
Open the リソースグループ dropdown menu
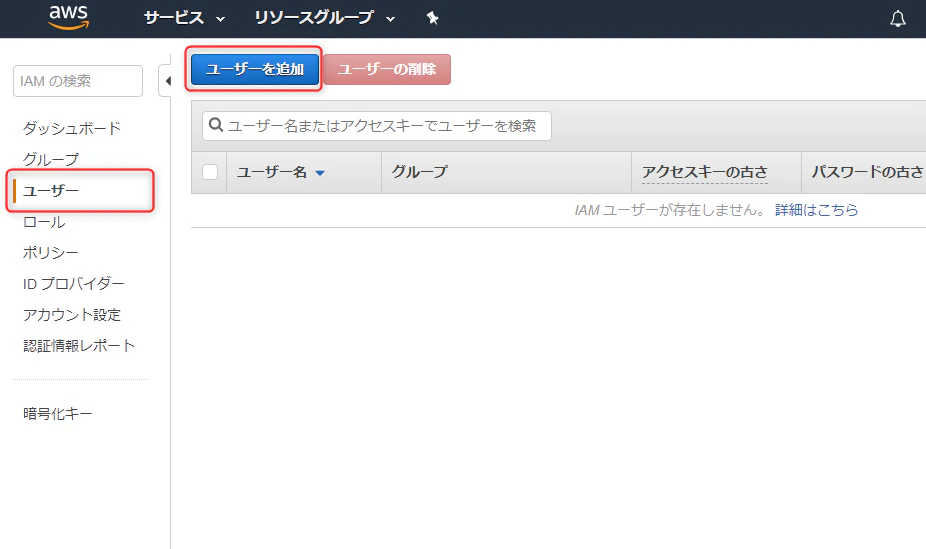click(324, 18)
